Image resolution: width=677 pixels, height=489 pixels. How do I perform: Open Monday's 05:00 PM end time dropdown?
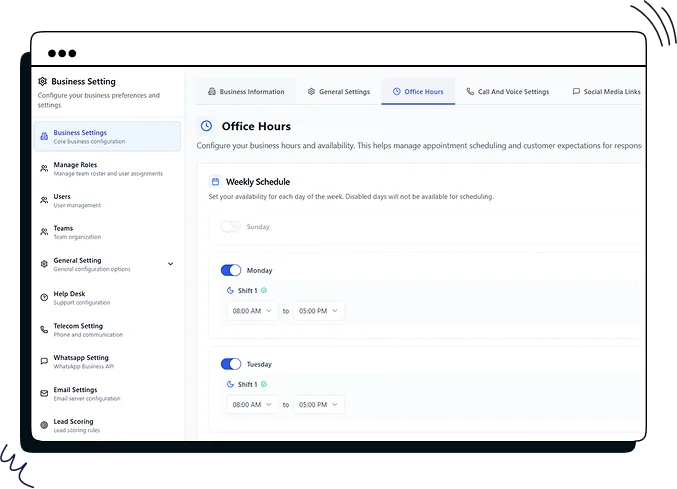[x=319, y=311]
